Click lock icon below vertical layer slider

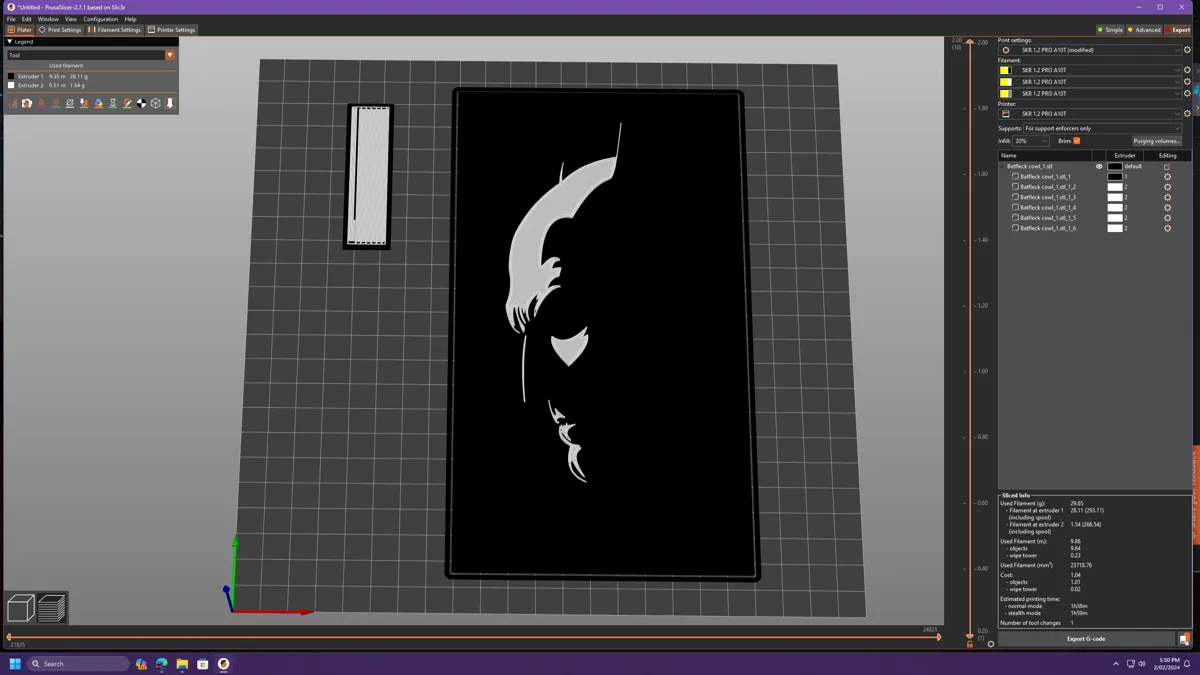click(969, 644)
